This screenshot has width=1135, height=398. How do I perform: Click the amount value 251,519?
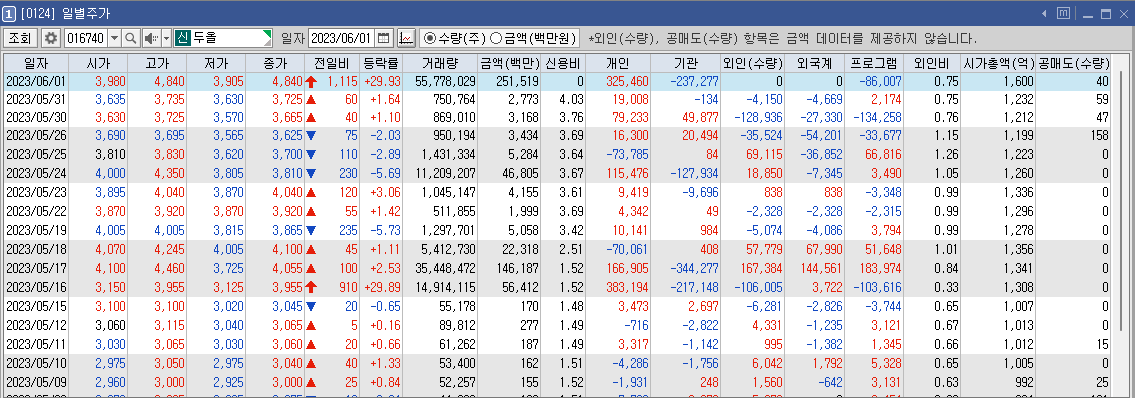point(518,82)
